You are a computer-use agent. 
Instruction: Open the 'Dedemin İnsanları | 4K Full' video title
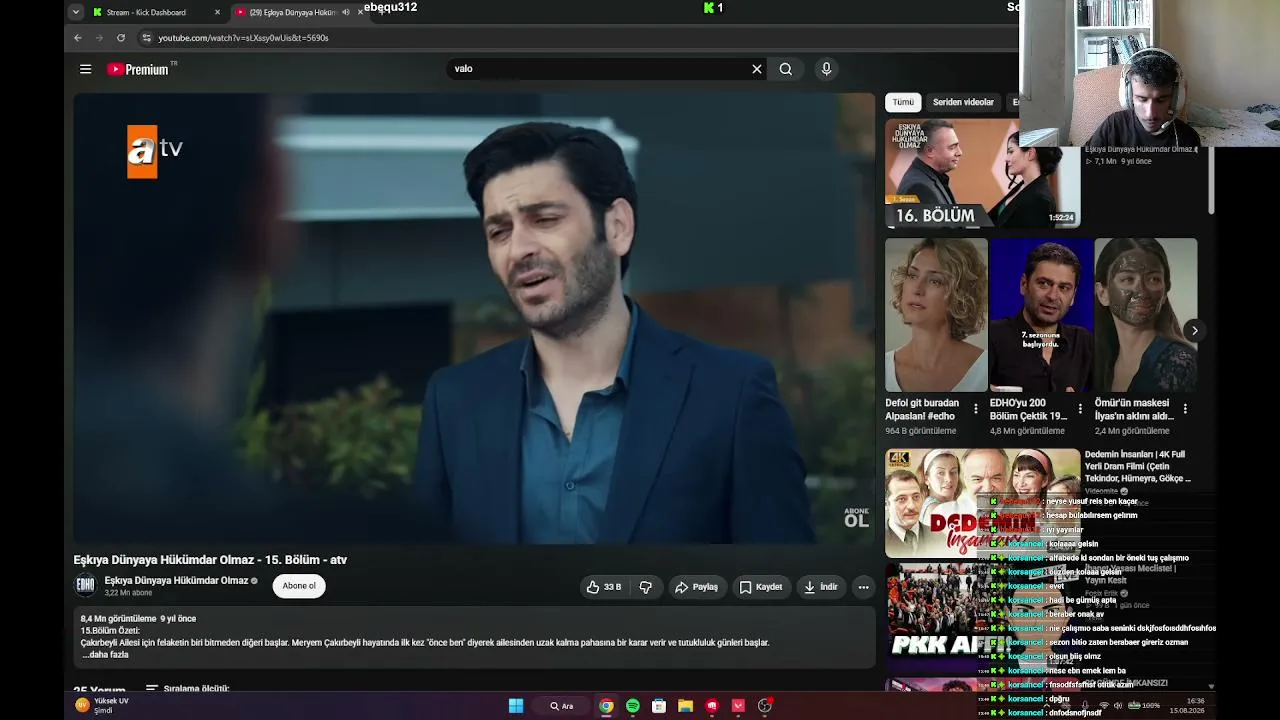(1138, 466)
